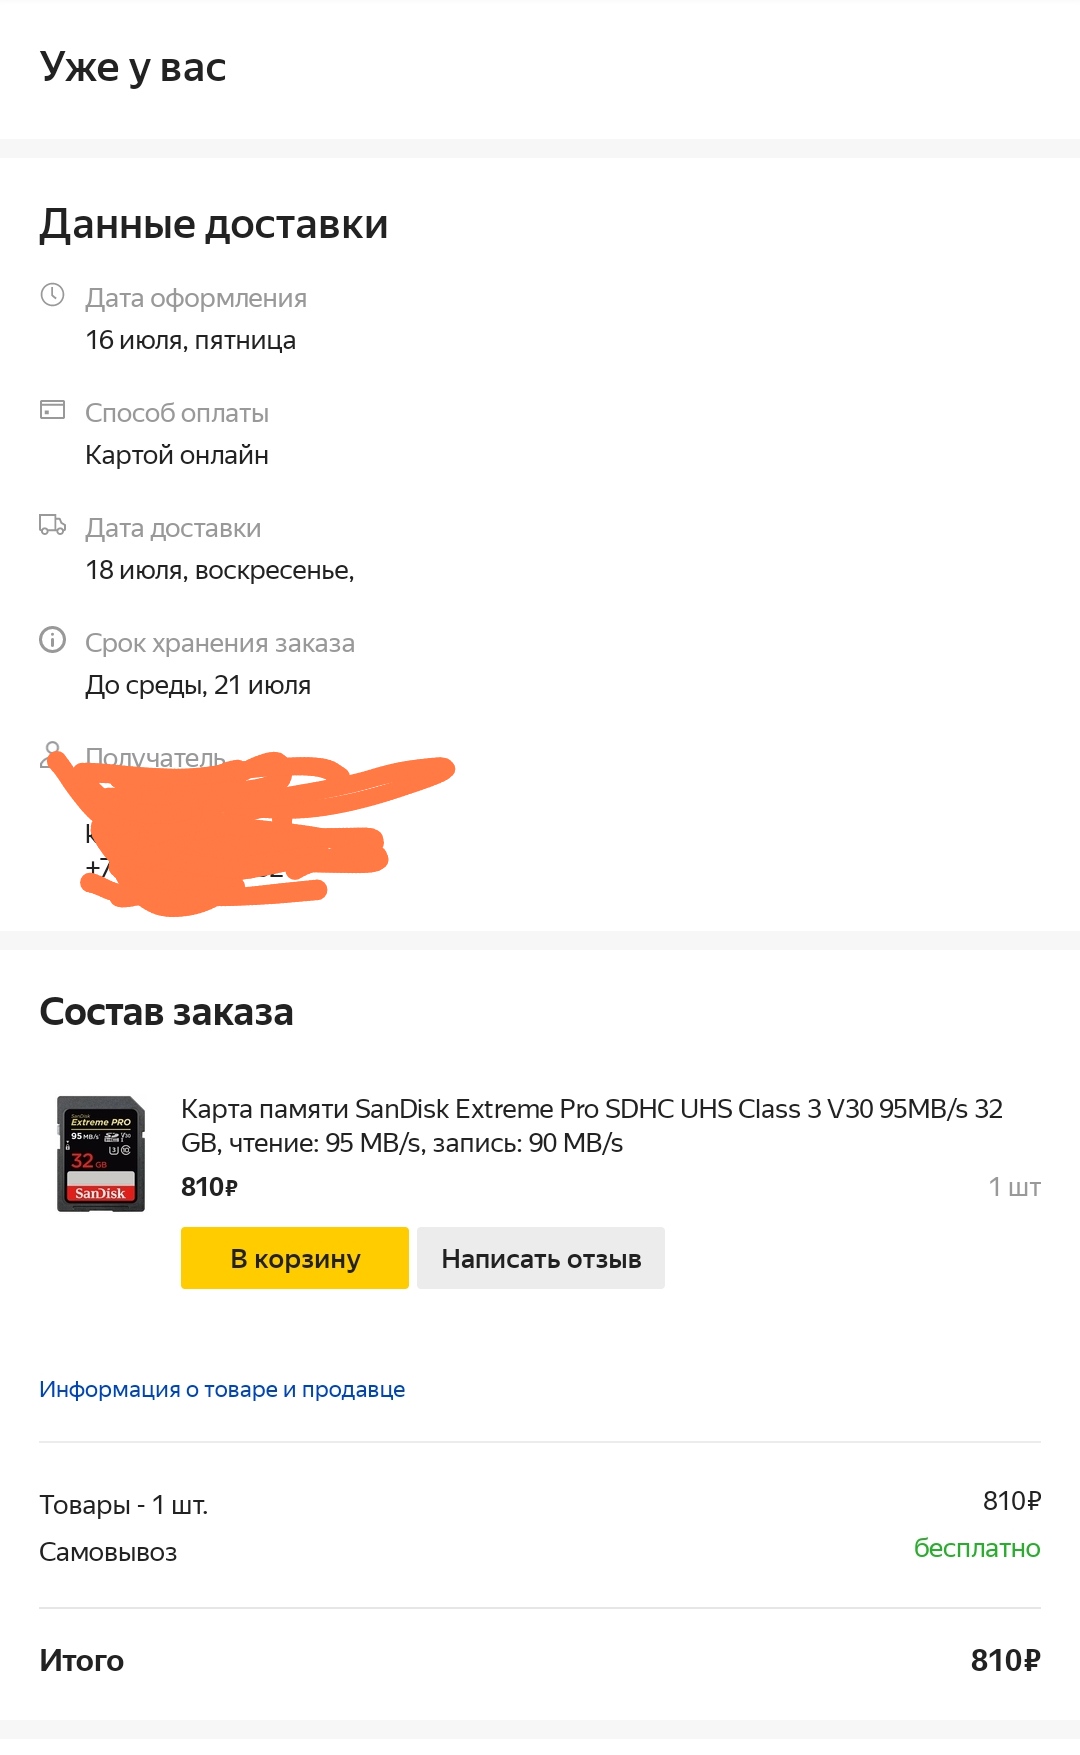The image size is (1080, 1755).
Task: Click the info icon beside Срок хранения заказа
Action: [x=52, y=639]
